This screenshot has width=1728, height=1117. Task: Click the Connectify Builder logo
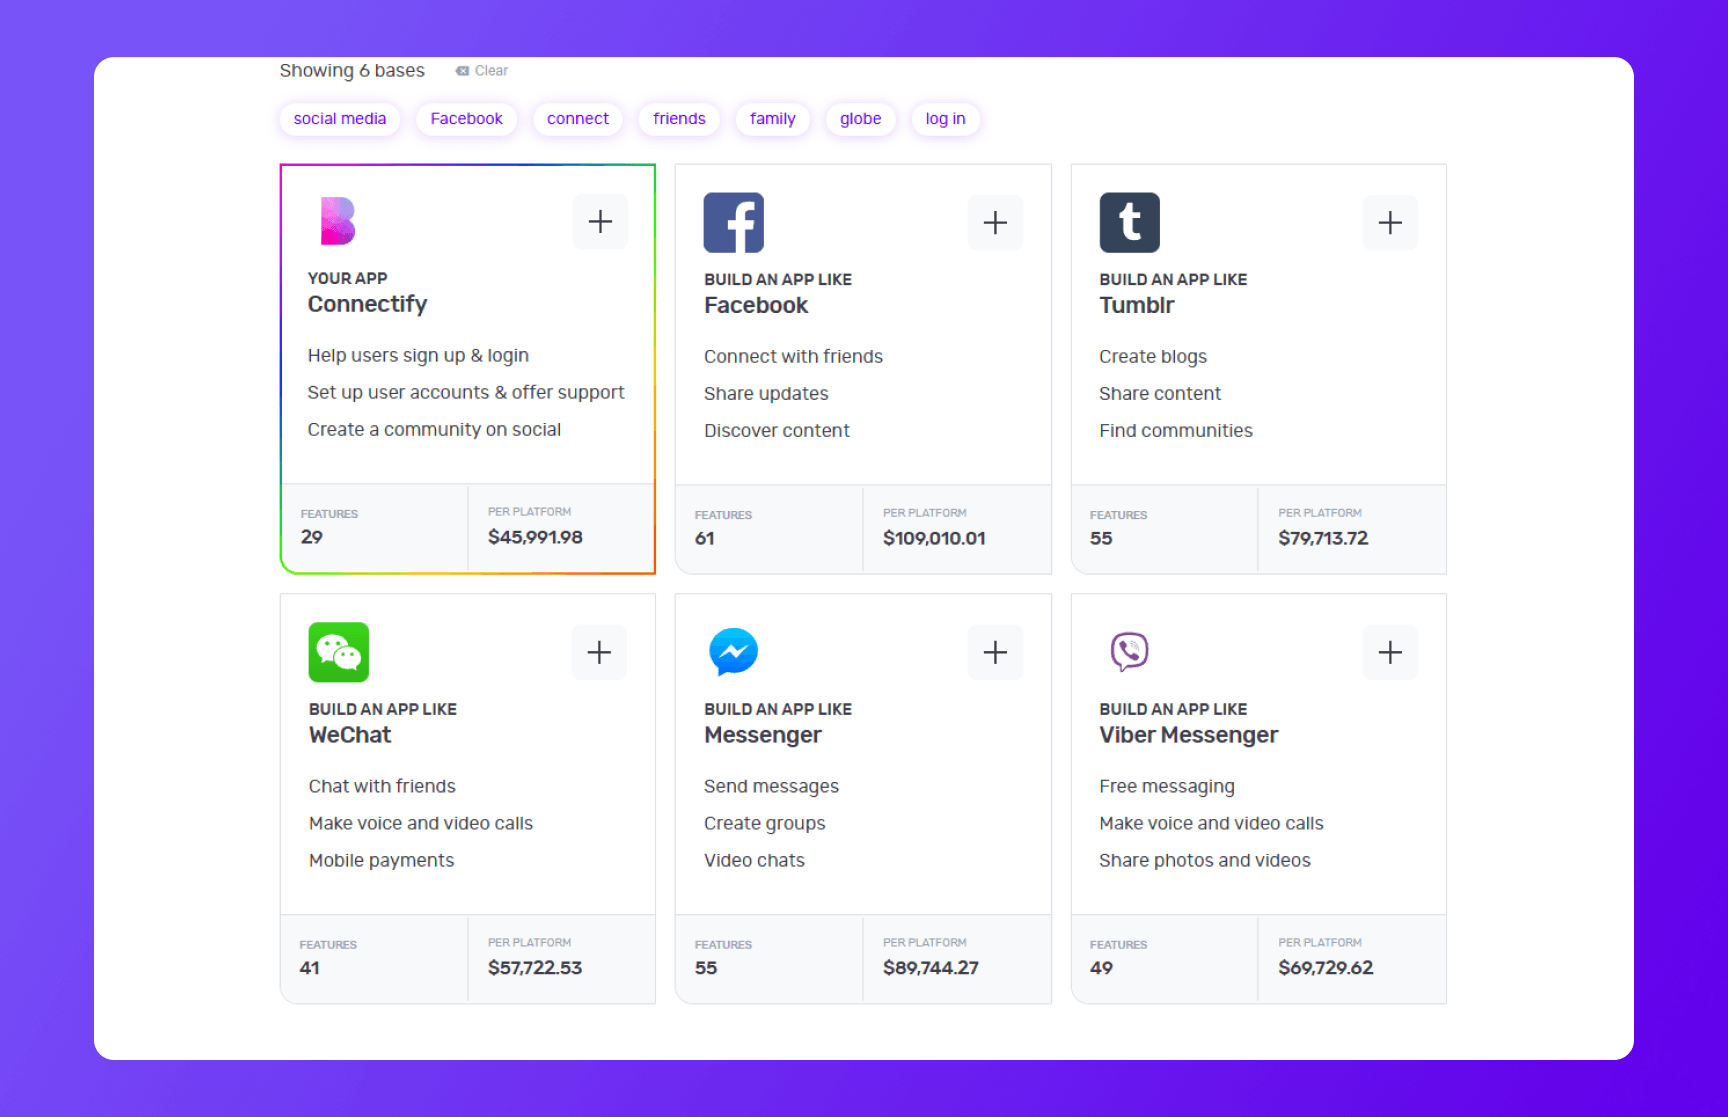coord(338,221)
